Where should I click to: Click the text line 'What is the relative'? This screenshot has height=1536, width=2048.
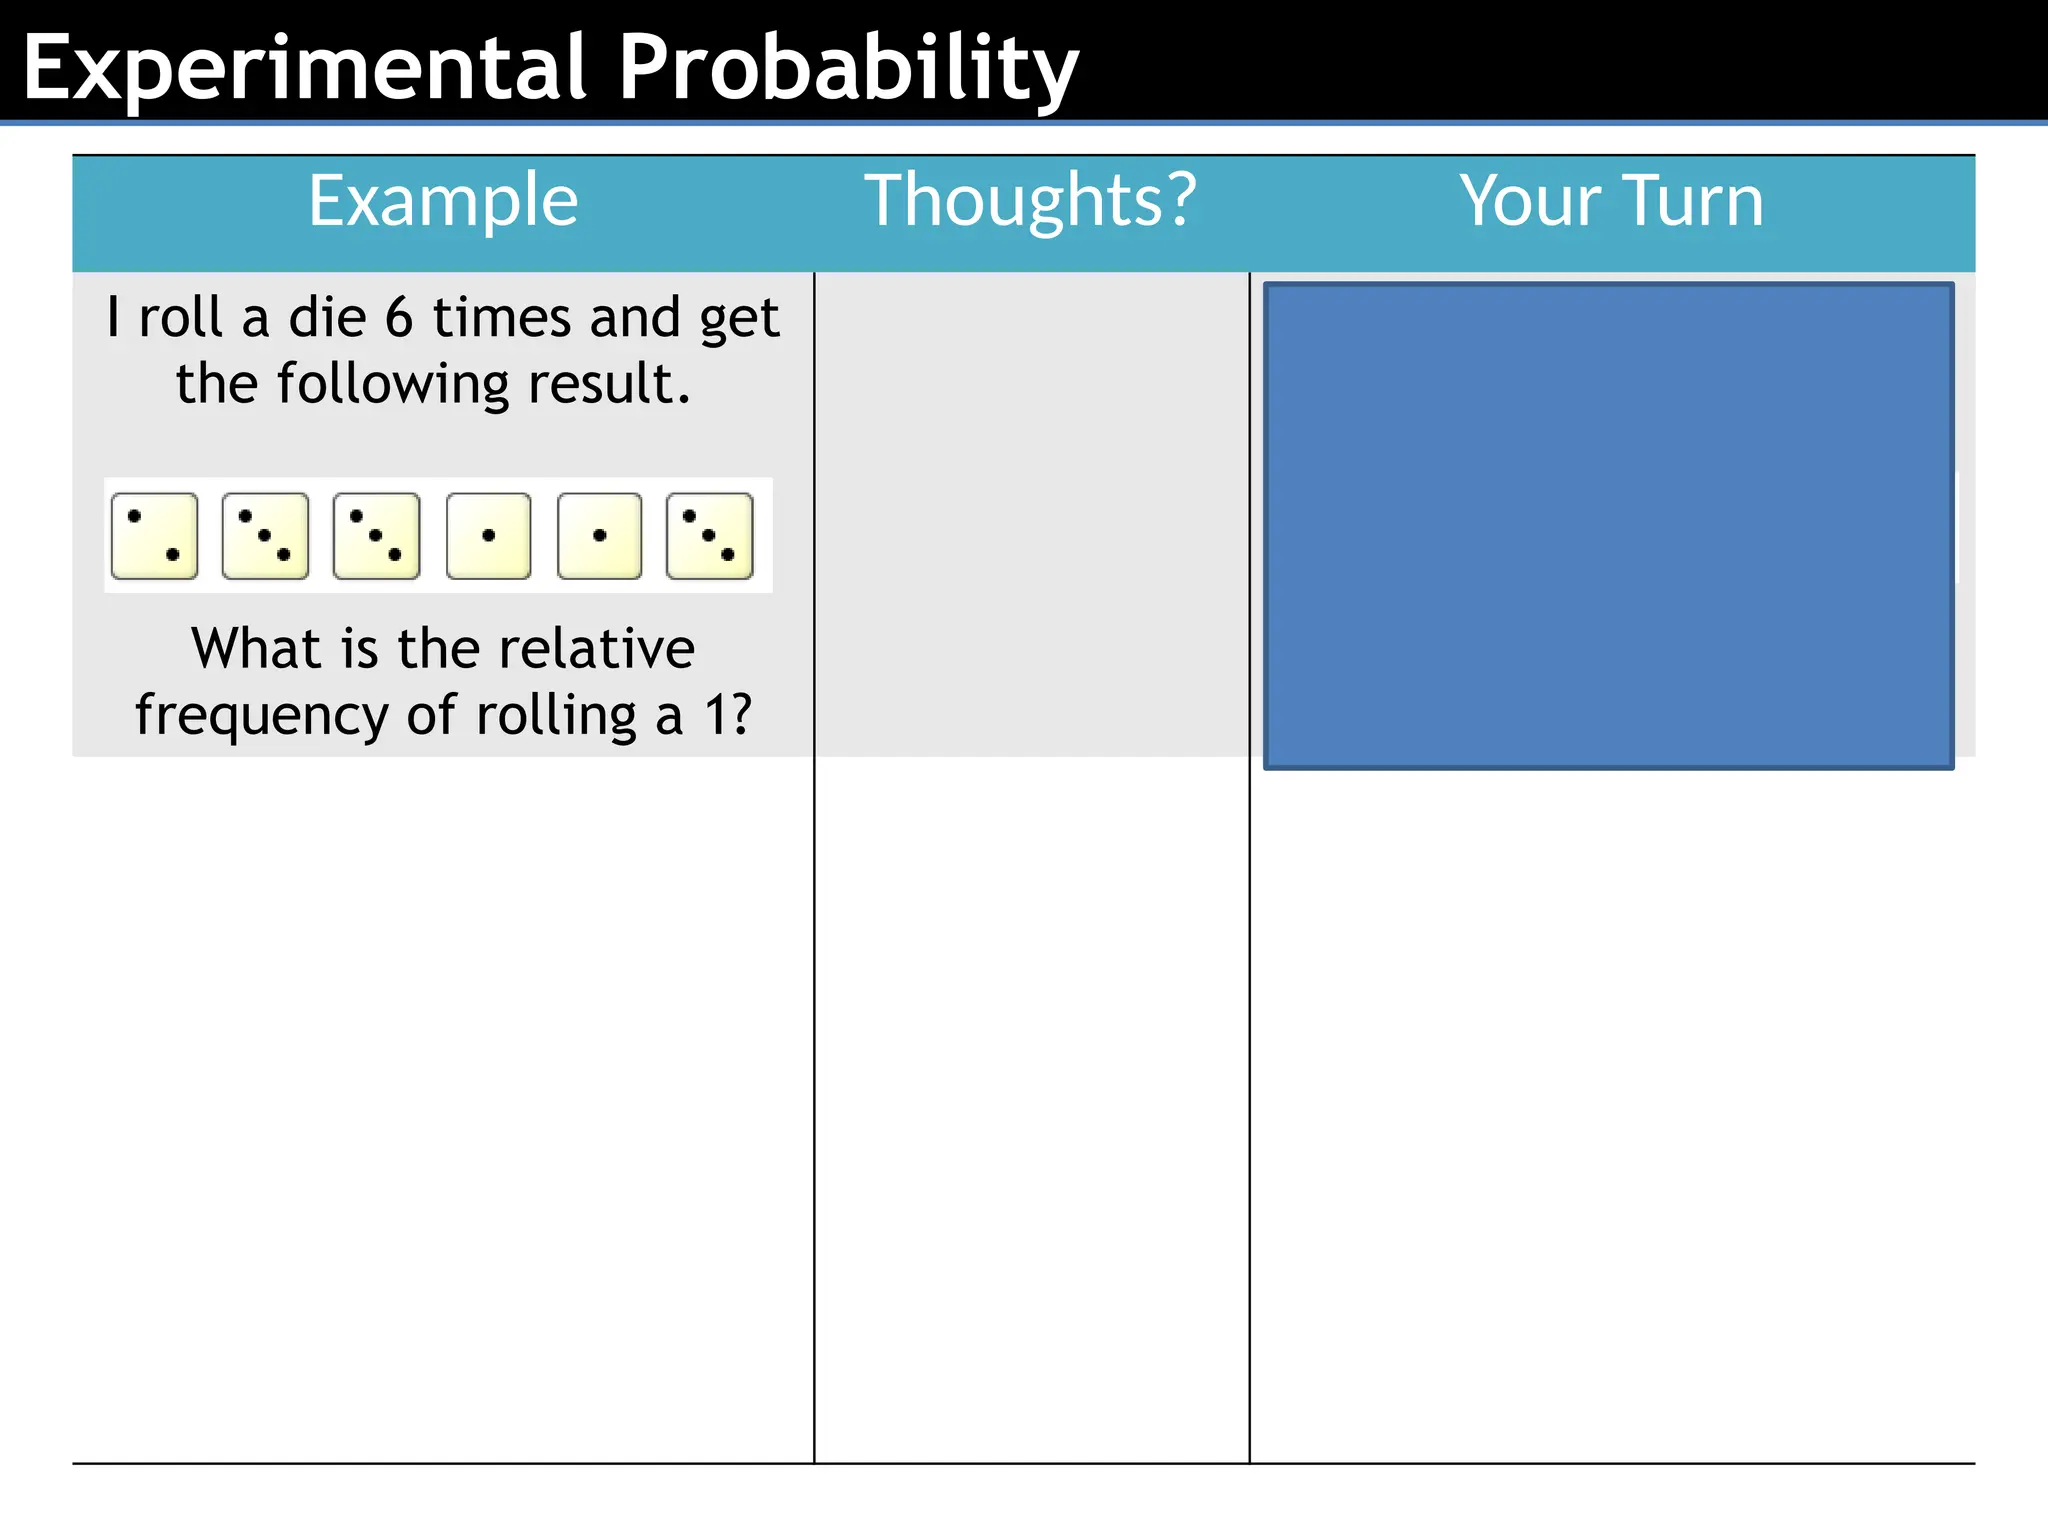443,648
